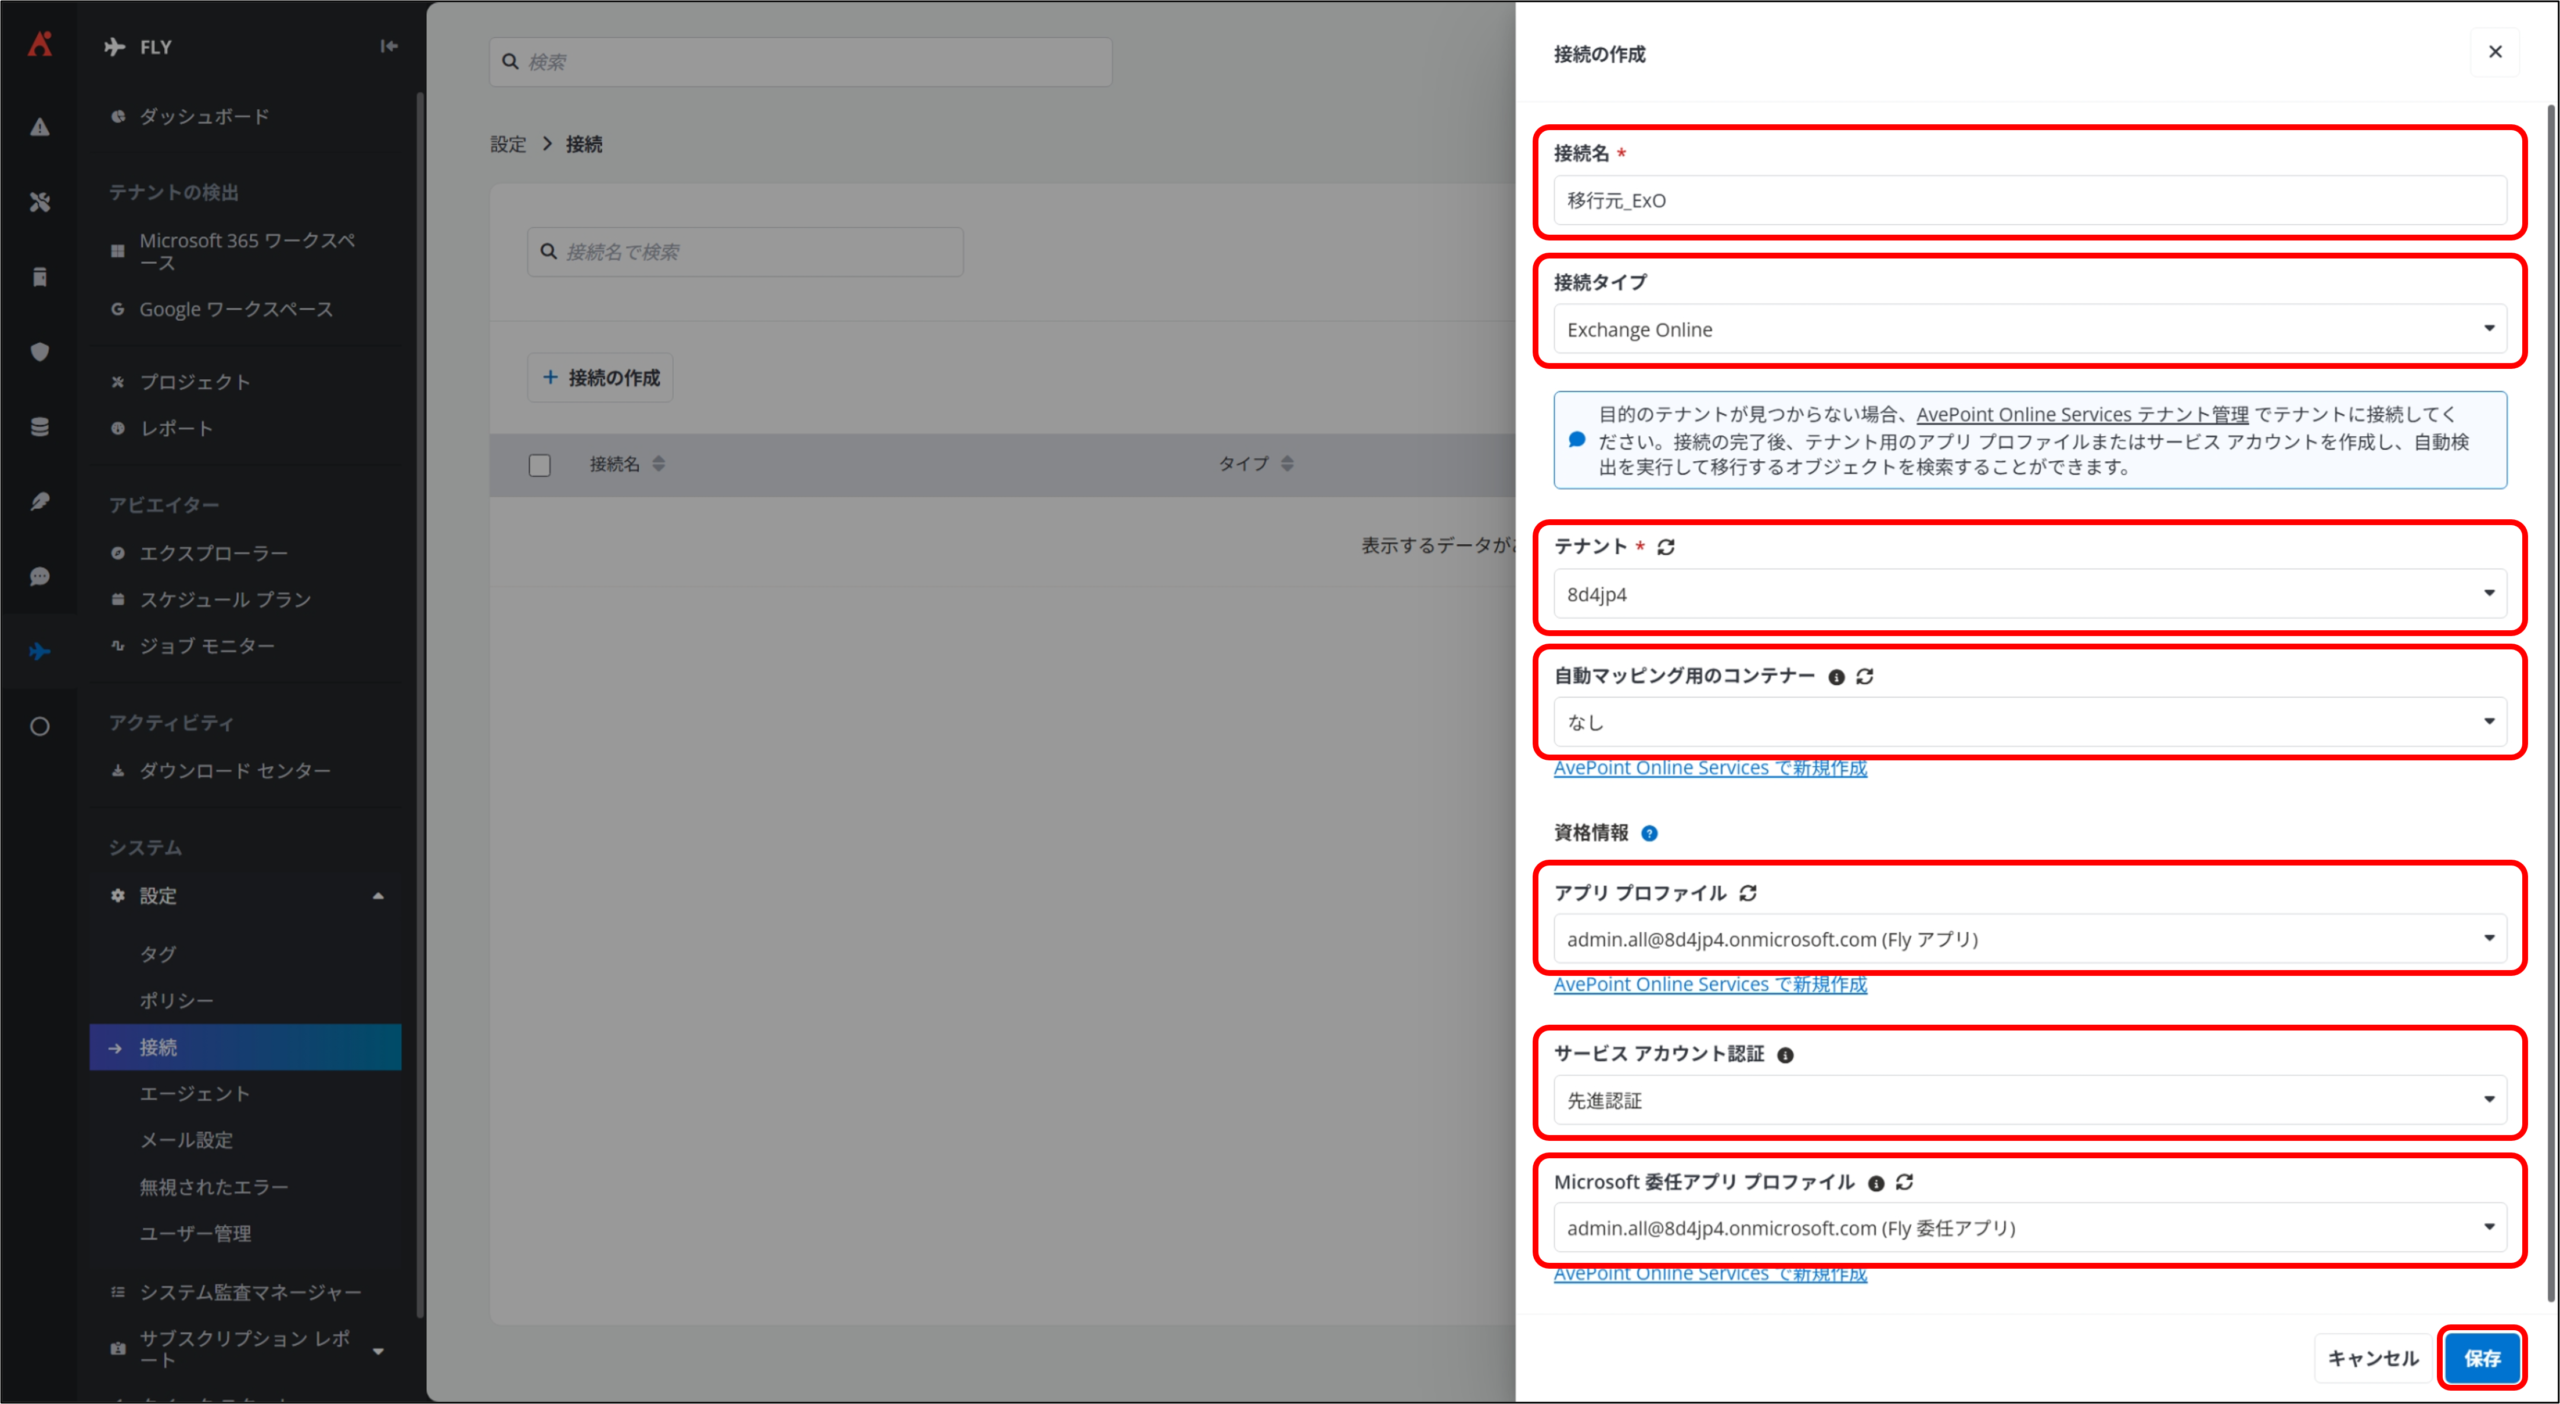Image resolution: width=2560 pixels, height=1404 pixels.
Task: Expand サービス アカウント認証 先進認証 dropdown
Action: pyautogui.click(x=2030, y=1100)
